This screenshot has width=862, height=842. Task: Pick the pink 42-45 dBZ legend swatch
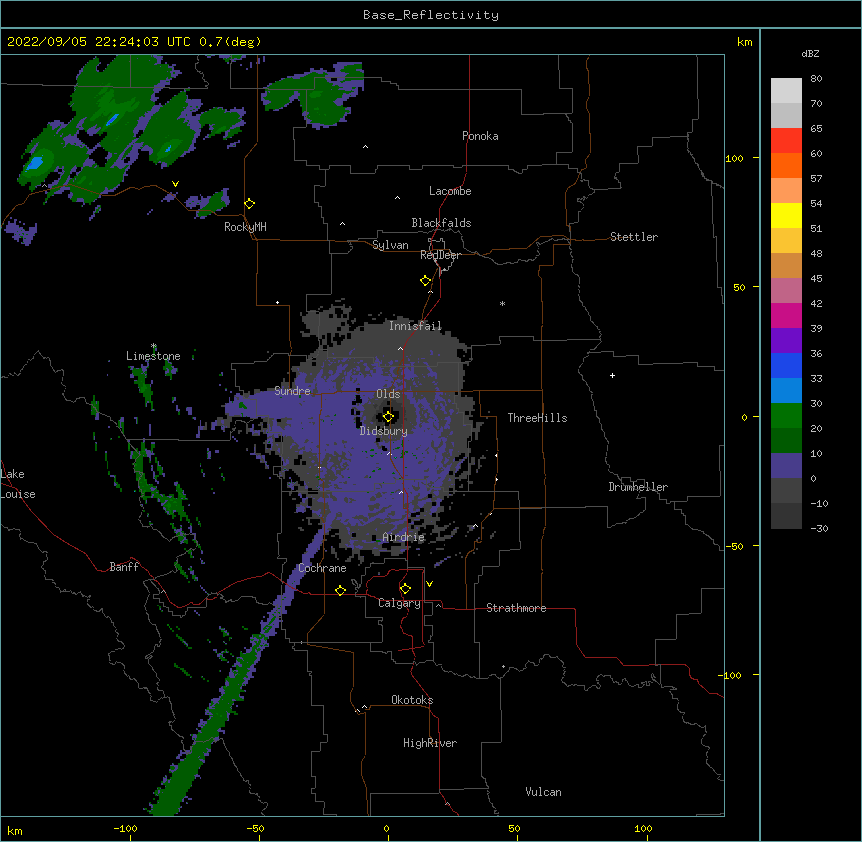[786, 291]
